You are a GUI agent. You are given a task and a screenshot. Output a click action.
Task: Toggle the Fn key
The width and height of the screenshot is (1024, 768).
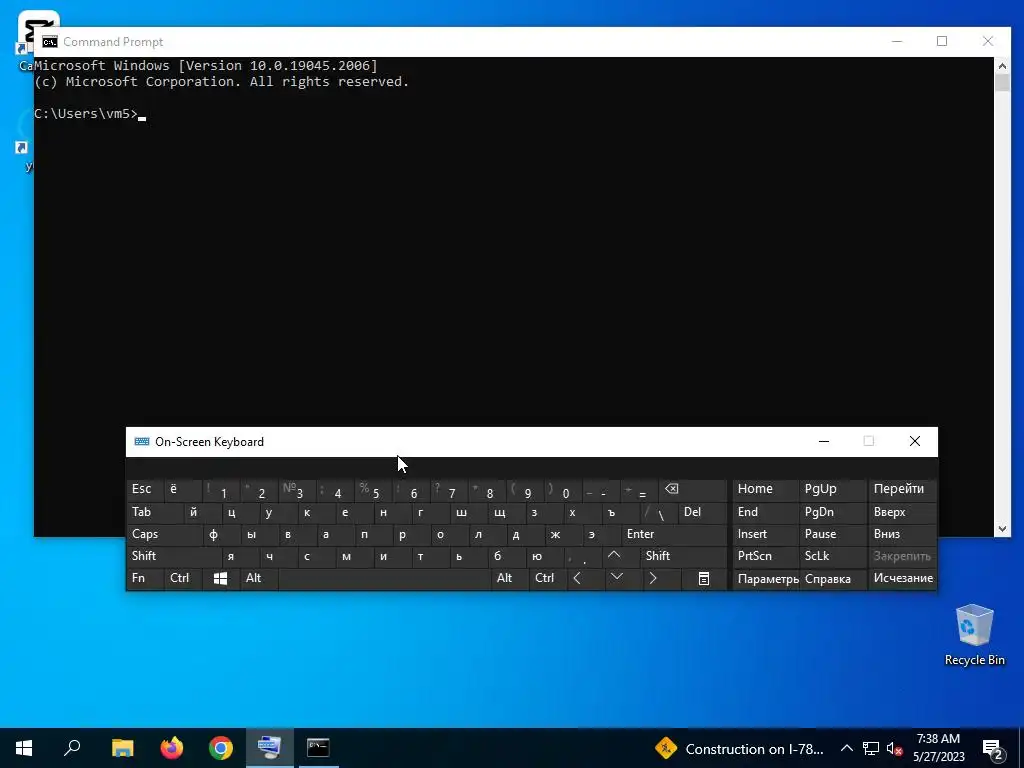145,579
